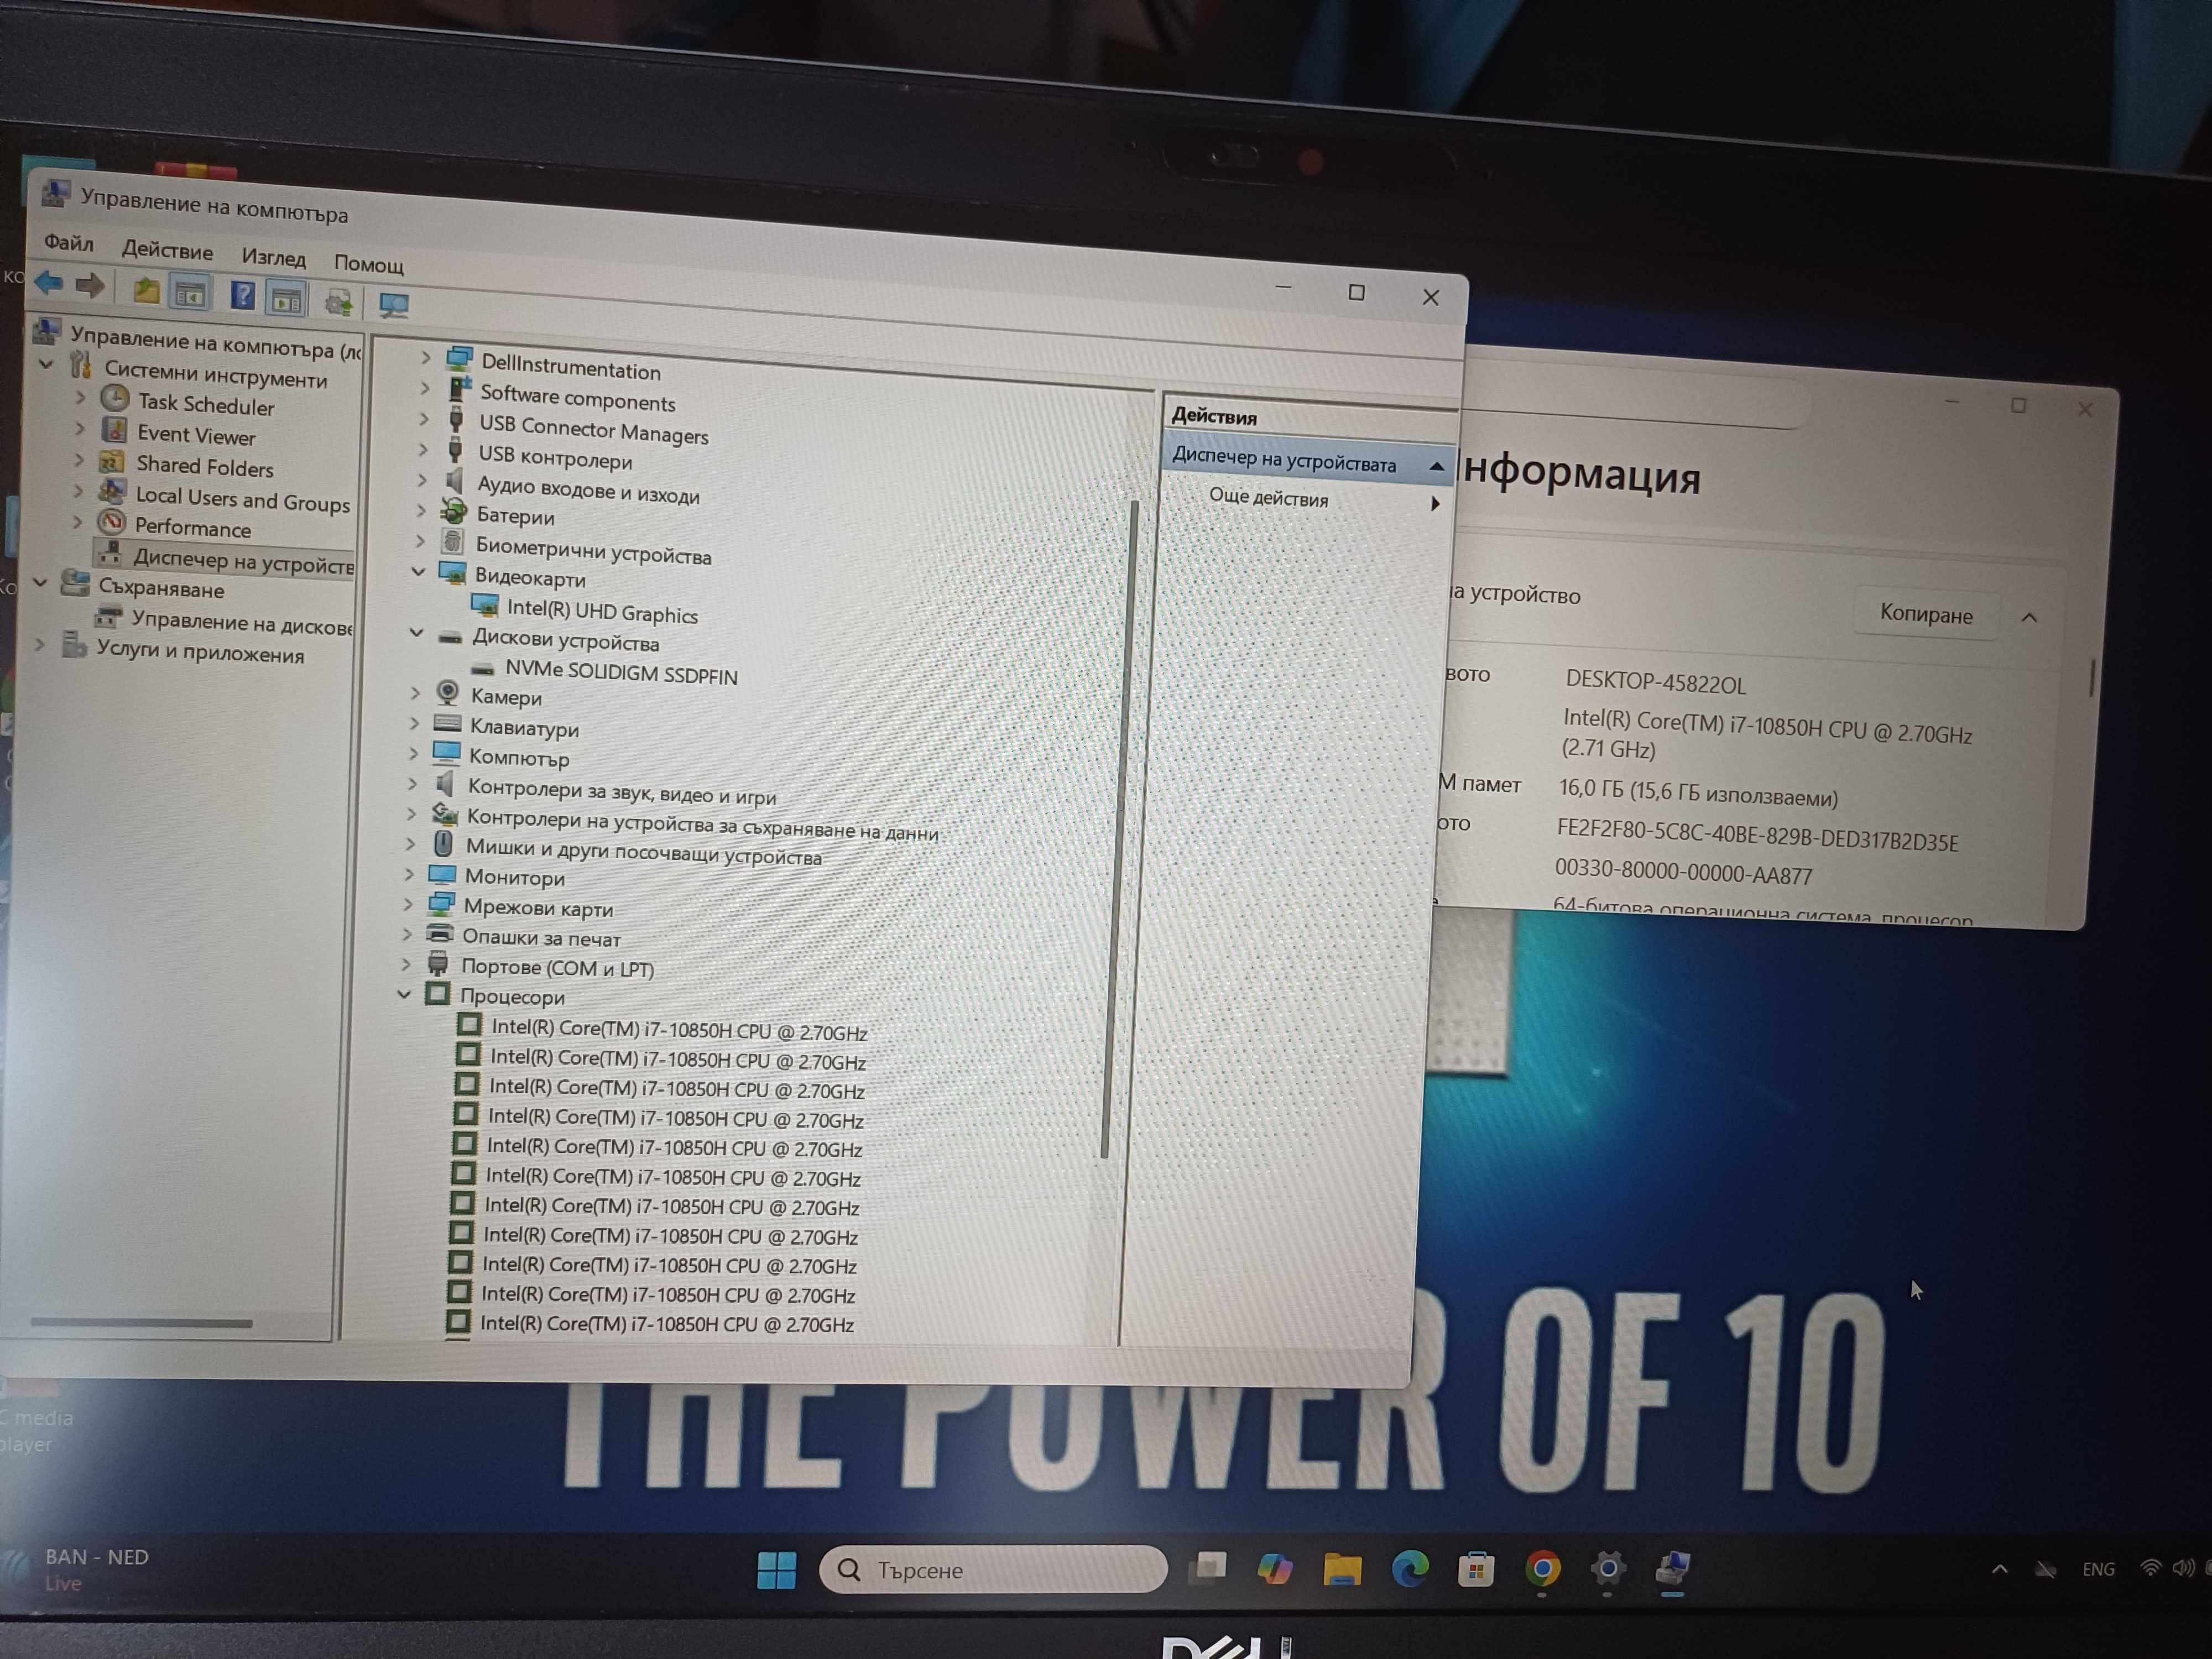Open the Действие menu

(167, 251)
